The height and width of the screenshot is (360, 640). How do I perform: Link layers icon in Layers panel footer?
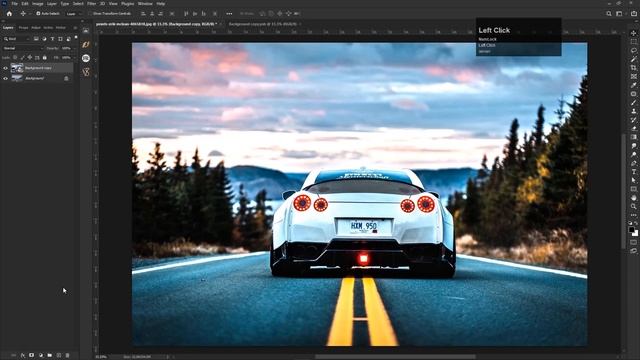tap(13, 355)
